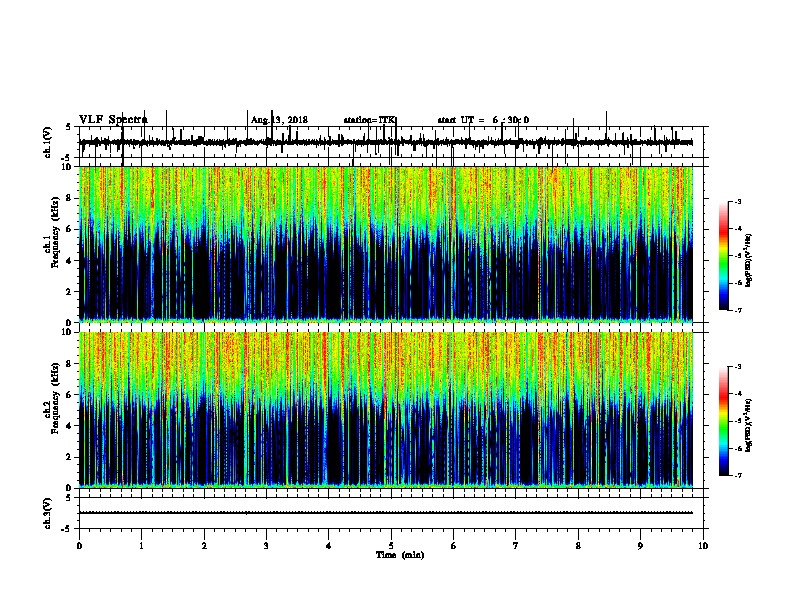The width and height of the screenshot is (792, 612).
Task: Select the "start UT = 6 : 30: 0" text
Action: point(483,120)
